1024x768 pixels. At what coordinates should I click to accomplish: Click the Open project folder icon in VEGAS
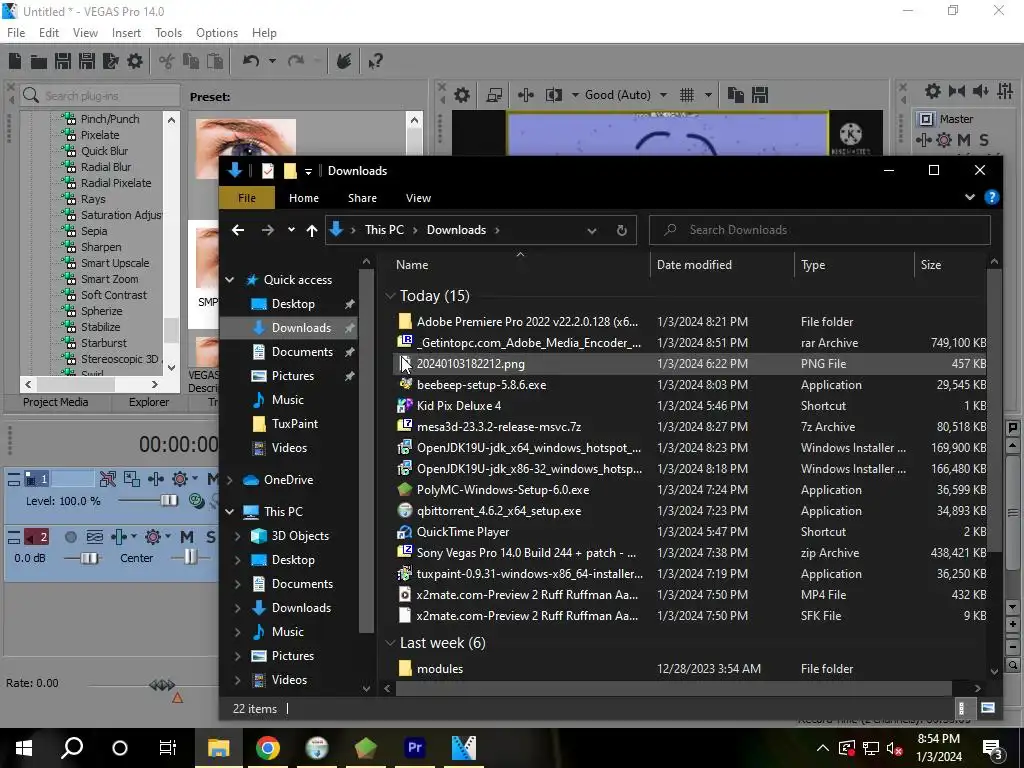tap(39, 61)
